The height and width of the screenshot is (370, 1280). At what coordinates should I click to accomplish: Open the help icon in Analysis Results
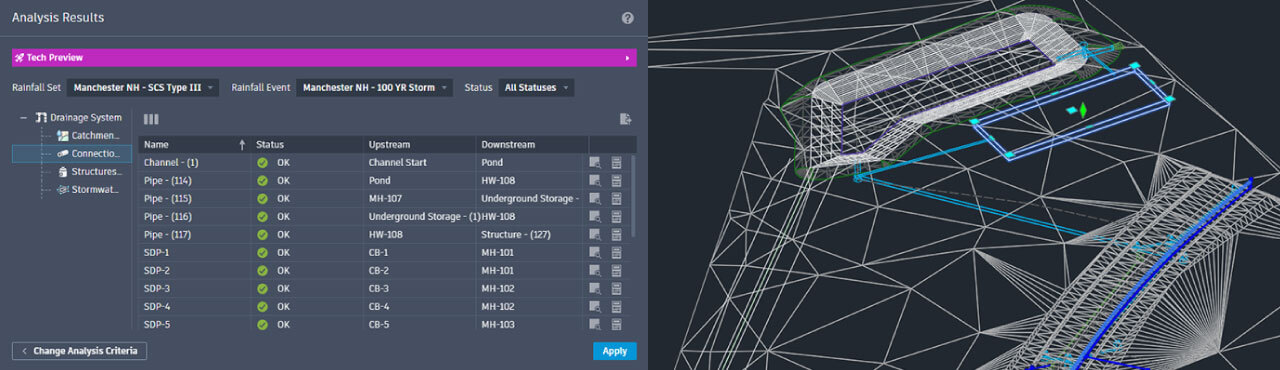click(x=628, y=18)
